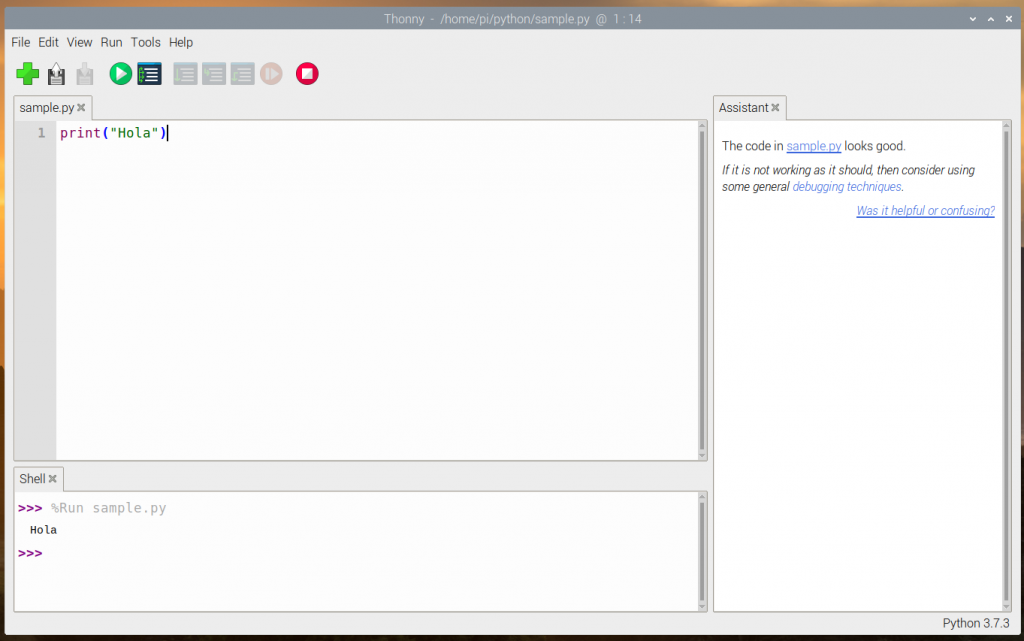Start debugging with the Debug script icon
1024x641 pixels.
(x=149, y=74)
